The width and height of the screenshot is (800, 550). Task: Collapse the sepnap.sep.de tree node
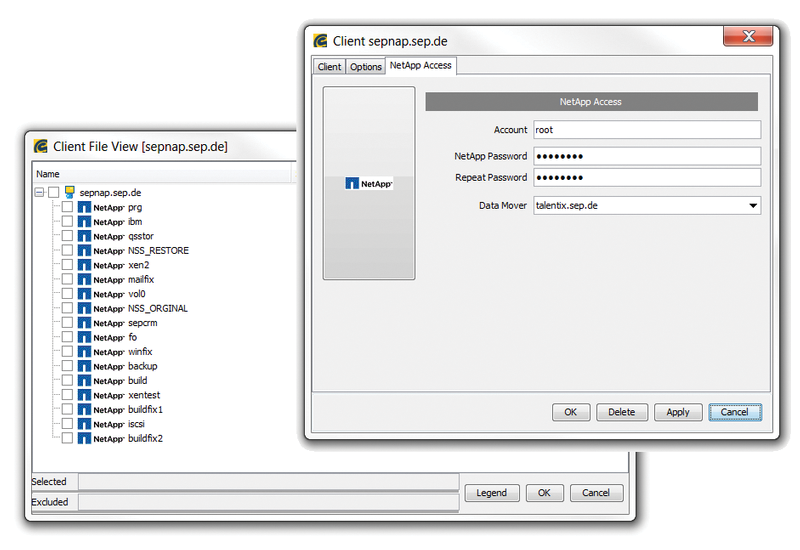(x=39, y=192)
